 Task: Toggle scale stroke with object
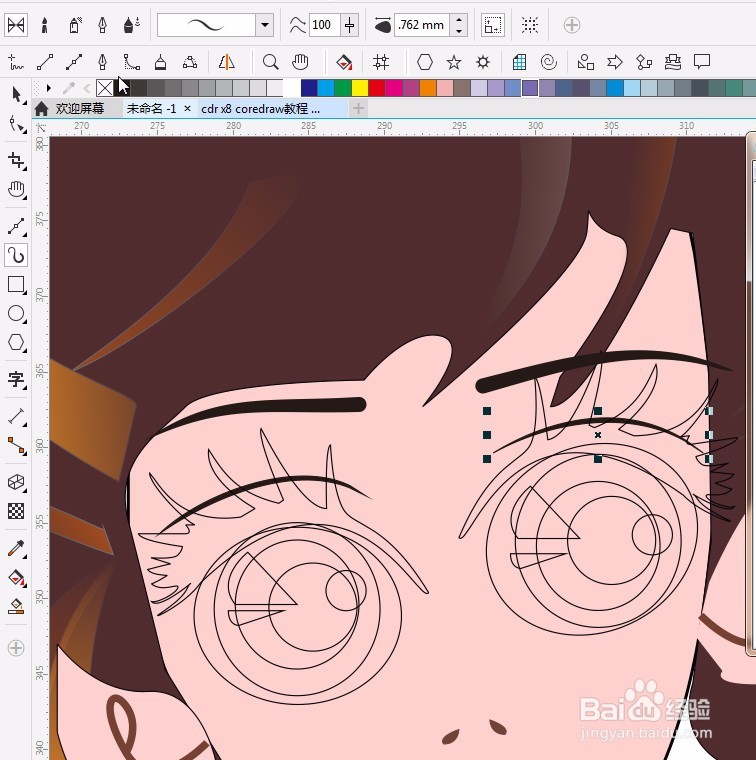(492, 25)
